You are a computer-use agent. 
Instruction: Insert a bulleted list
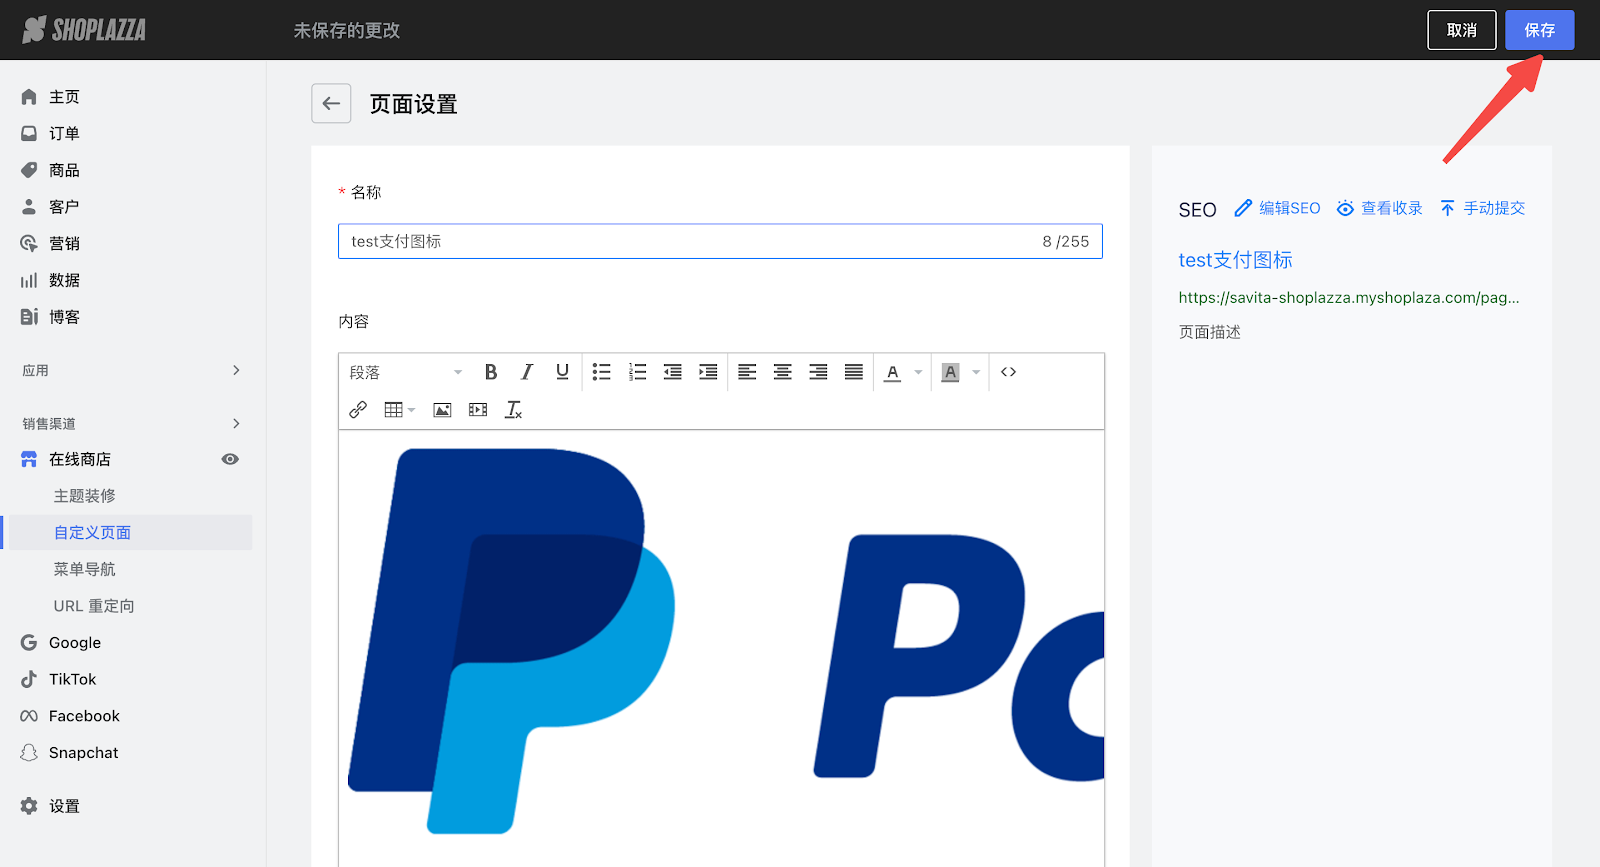(601, 372)
